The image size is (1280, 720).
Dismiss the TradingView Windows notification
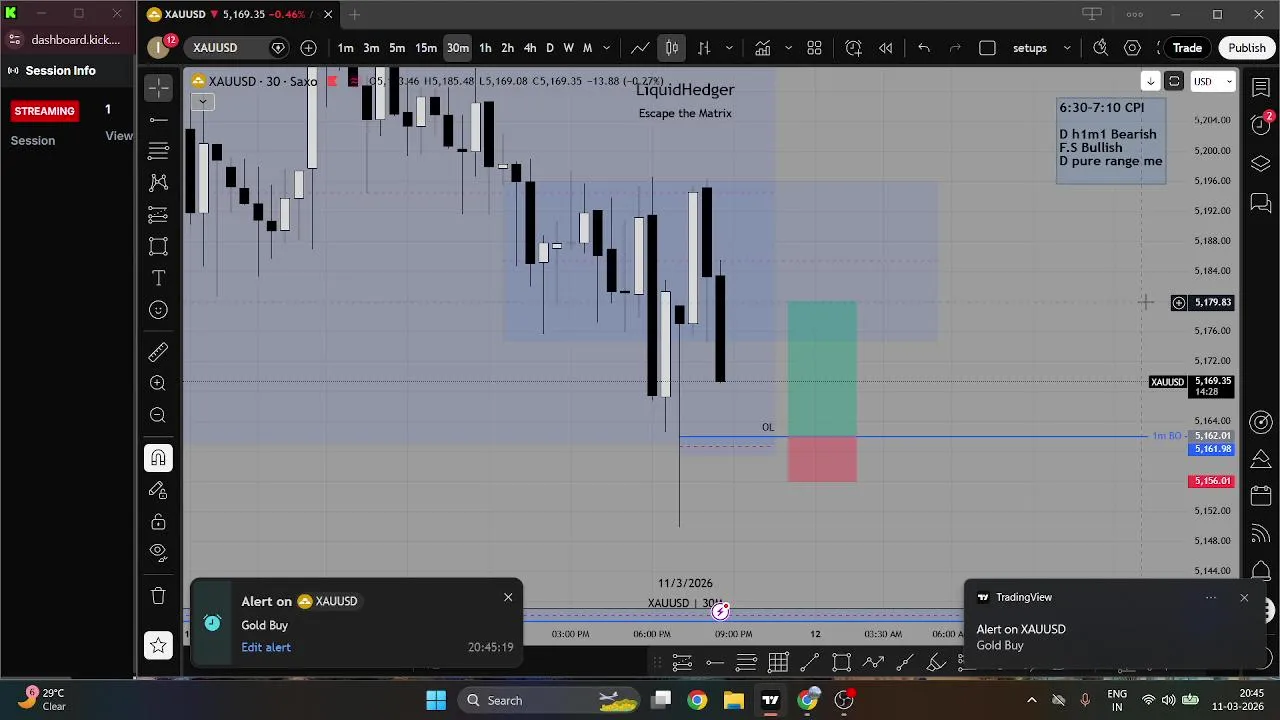1244,598
